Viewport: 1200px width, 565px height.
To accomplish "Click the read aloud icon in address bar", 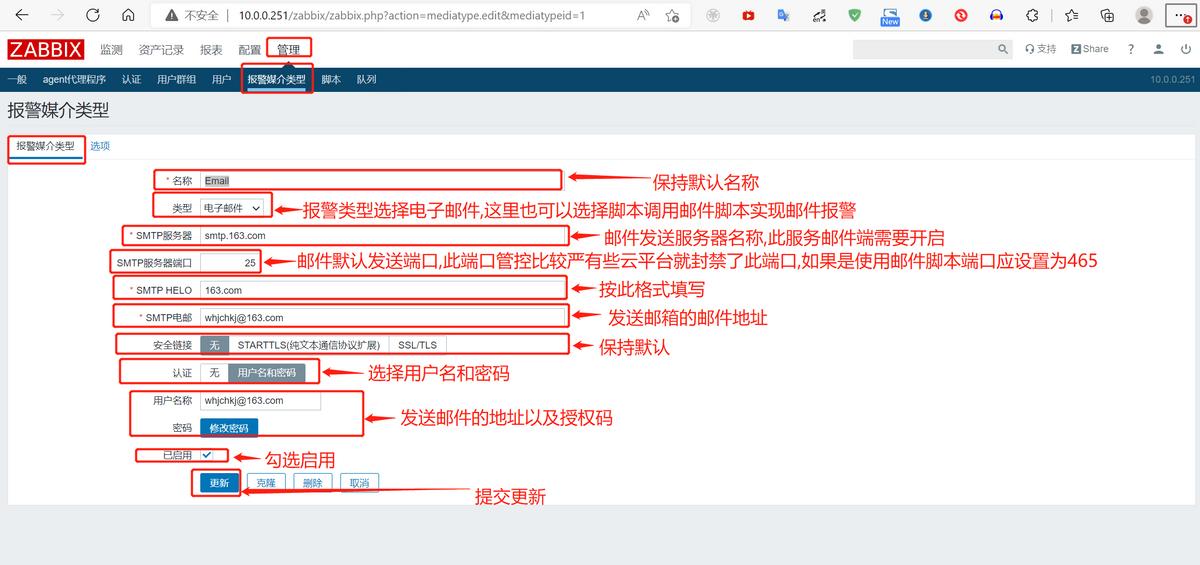I will coord(643,16).
